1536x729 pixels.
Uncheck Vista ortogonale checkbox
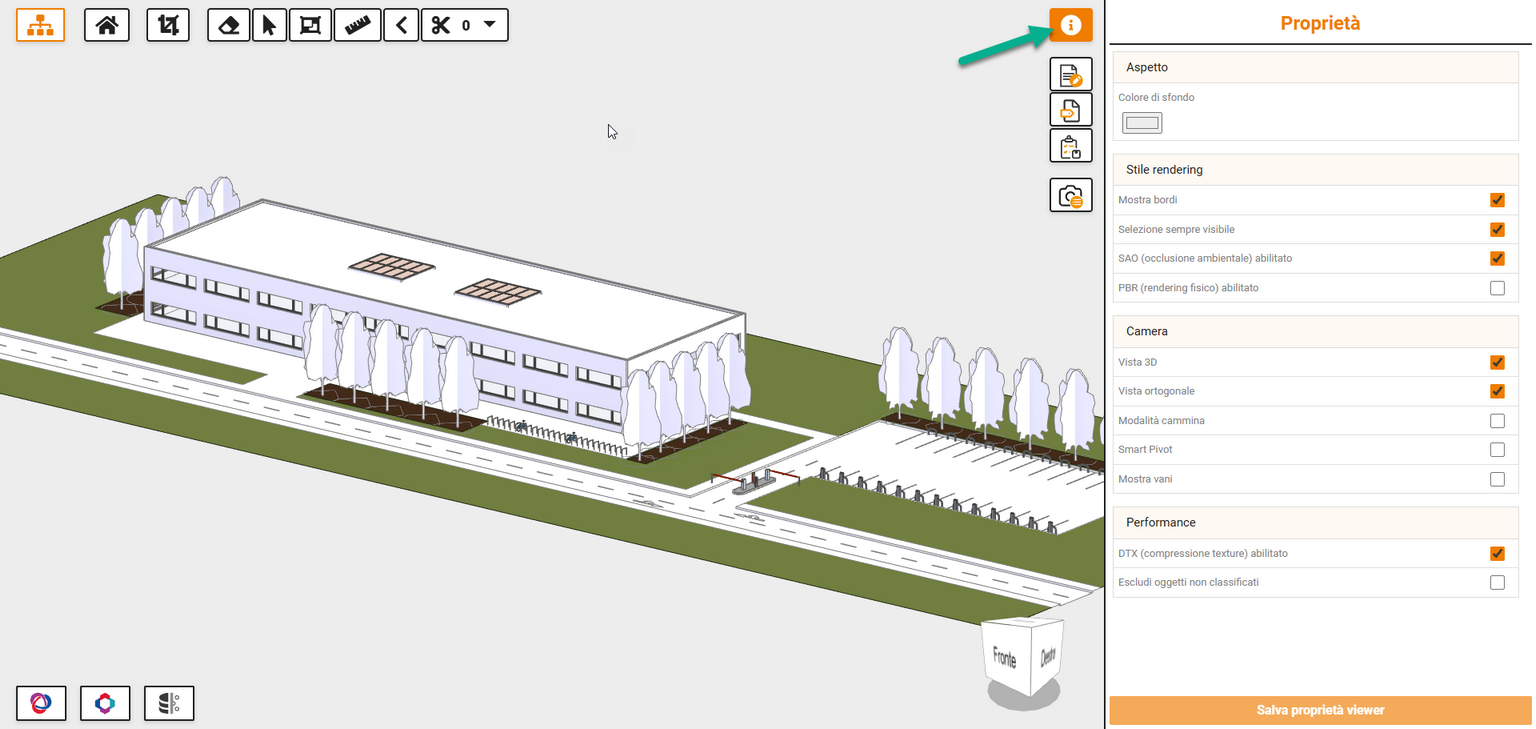click(1497, 391)
